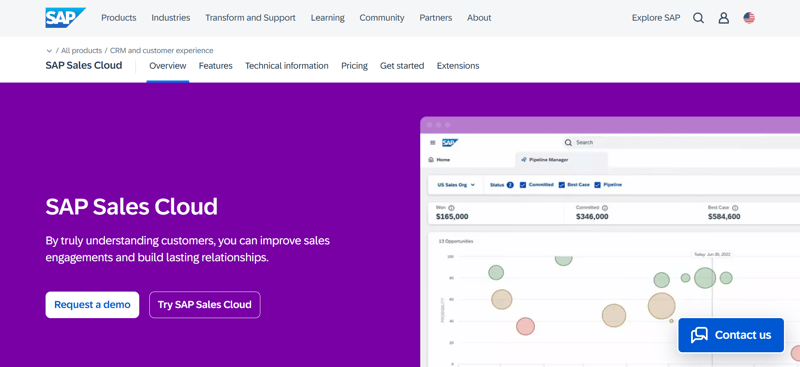Open the search magnifier icon in header
The image size is (800, 367).
[698, 18]
